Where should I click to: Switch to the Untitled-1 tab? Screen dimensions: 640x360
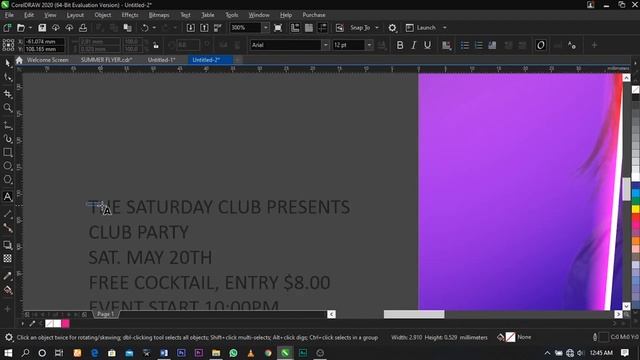161,60
